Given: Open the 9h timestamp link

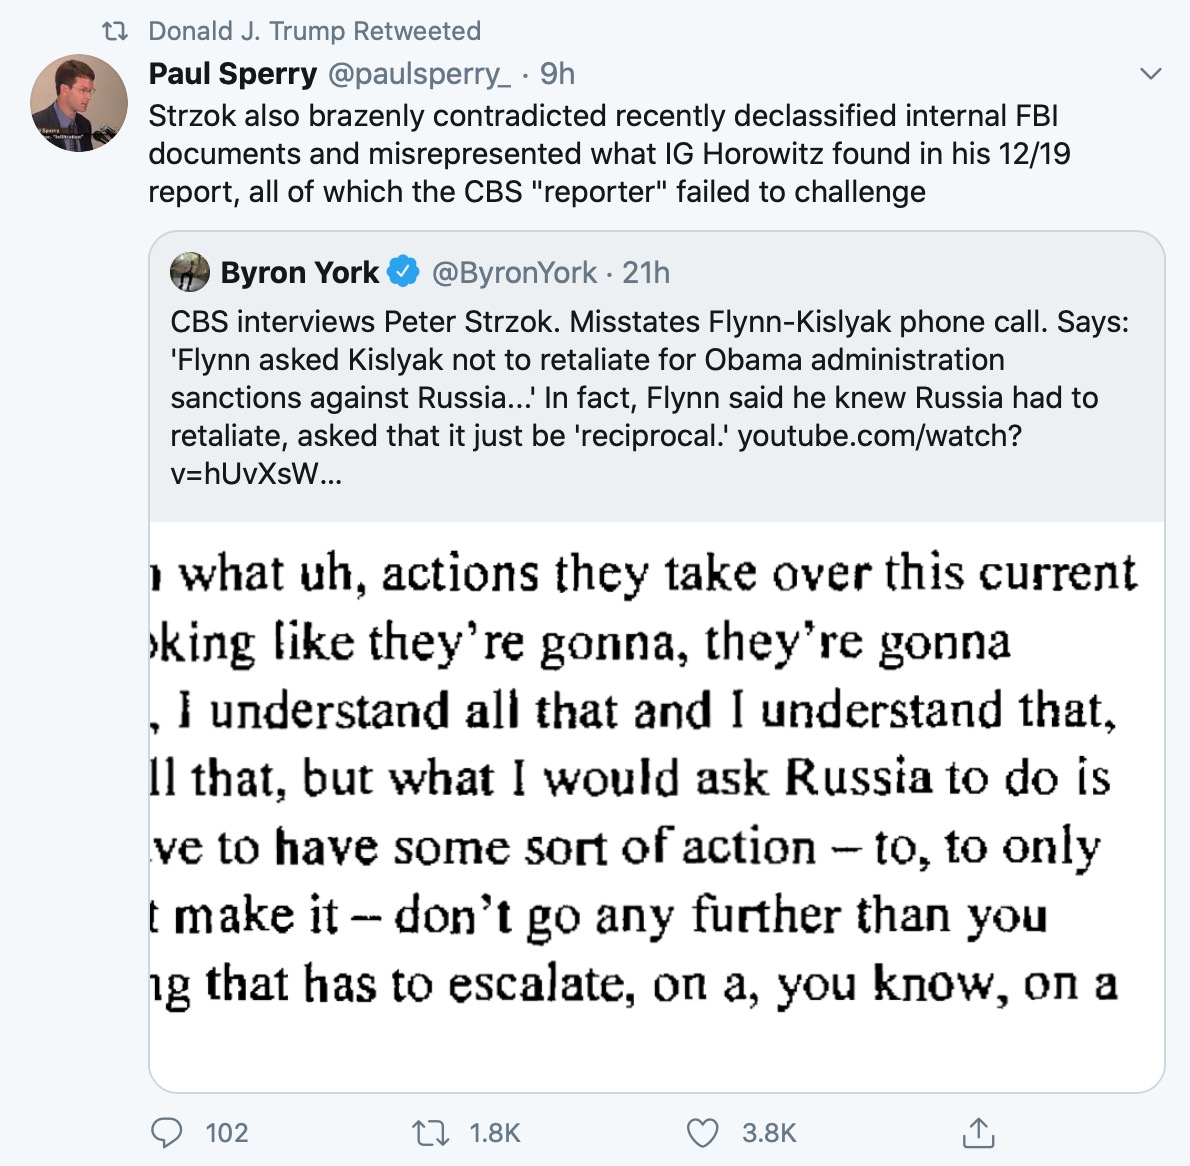Looking at the screenshot, I should [x=557, y=73].
